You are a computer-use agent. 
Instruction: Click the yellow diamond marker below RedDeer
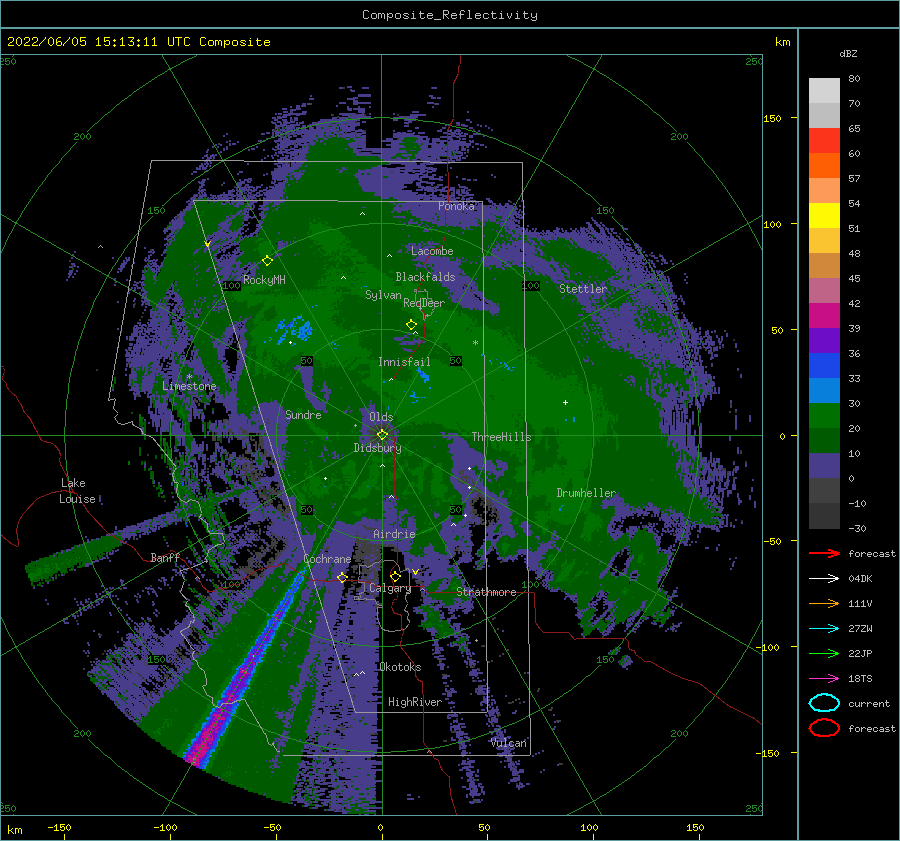411,325
